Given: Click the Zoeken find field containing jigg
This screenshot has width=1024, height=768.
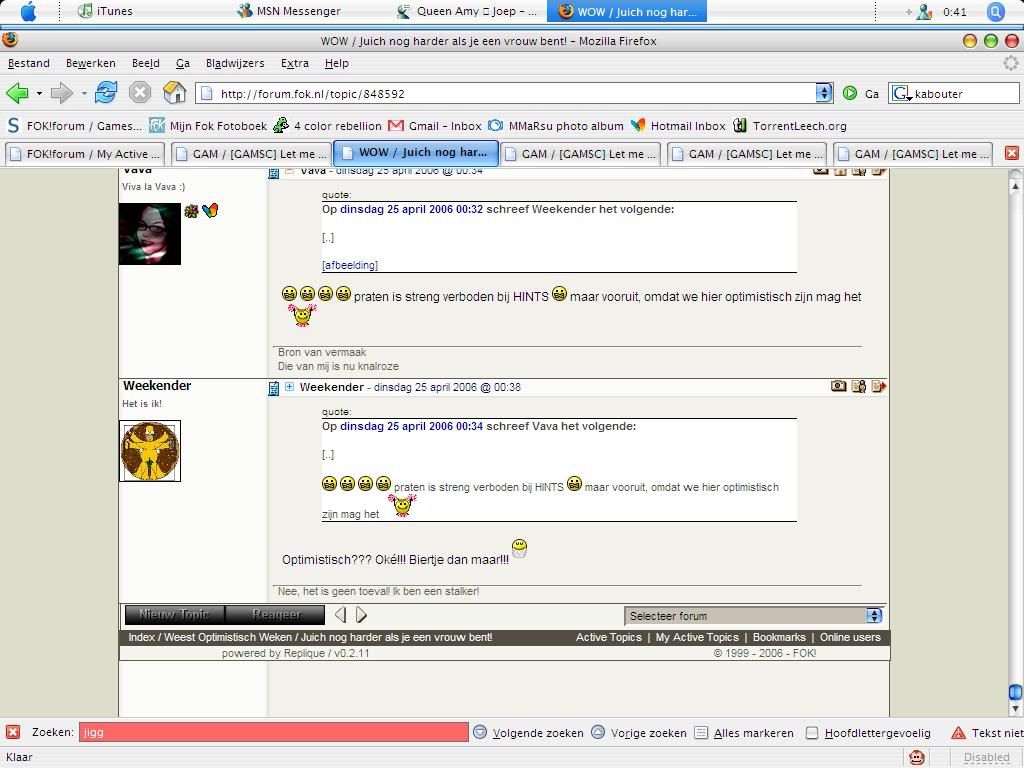Looking at the screenshot, I should tap(274, 732).
